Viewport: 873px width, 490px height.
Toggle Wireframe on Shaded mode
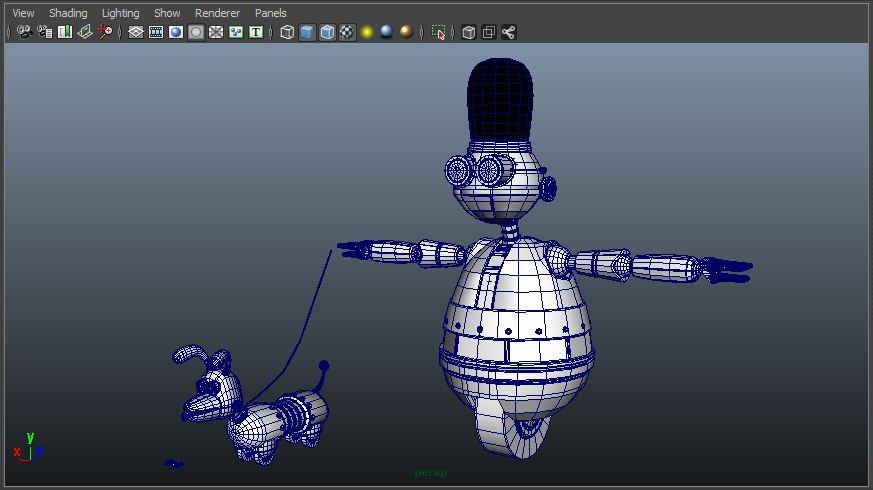tap(327, 32)
